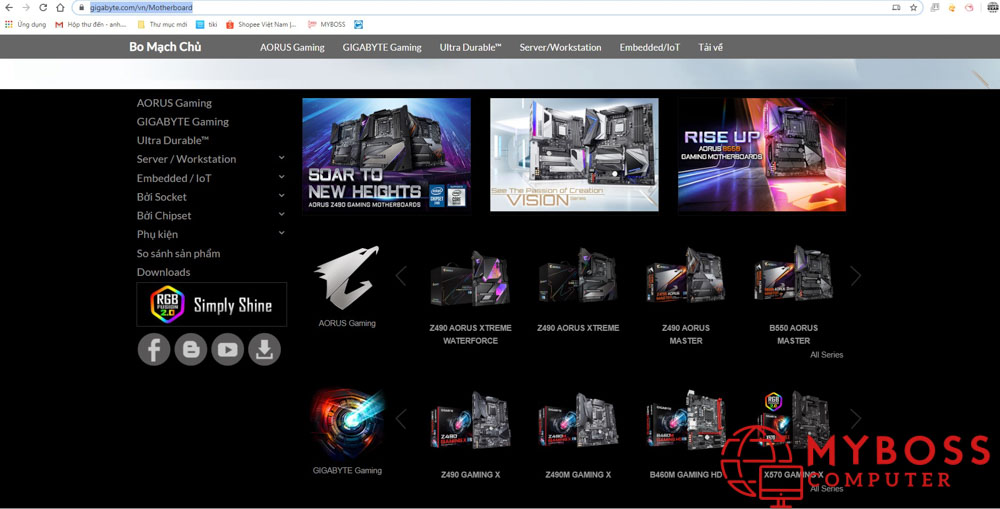1000x509 pixels.
Task: Open AORUS Gaming in top navigation
Action: pos(292,47)
